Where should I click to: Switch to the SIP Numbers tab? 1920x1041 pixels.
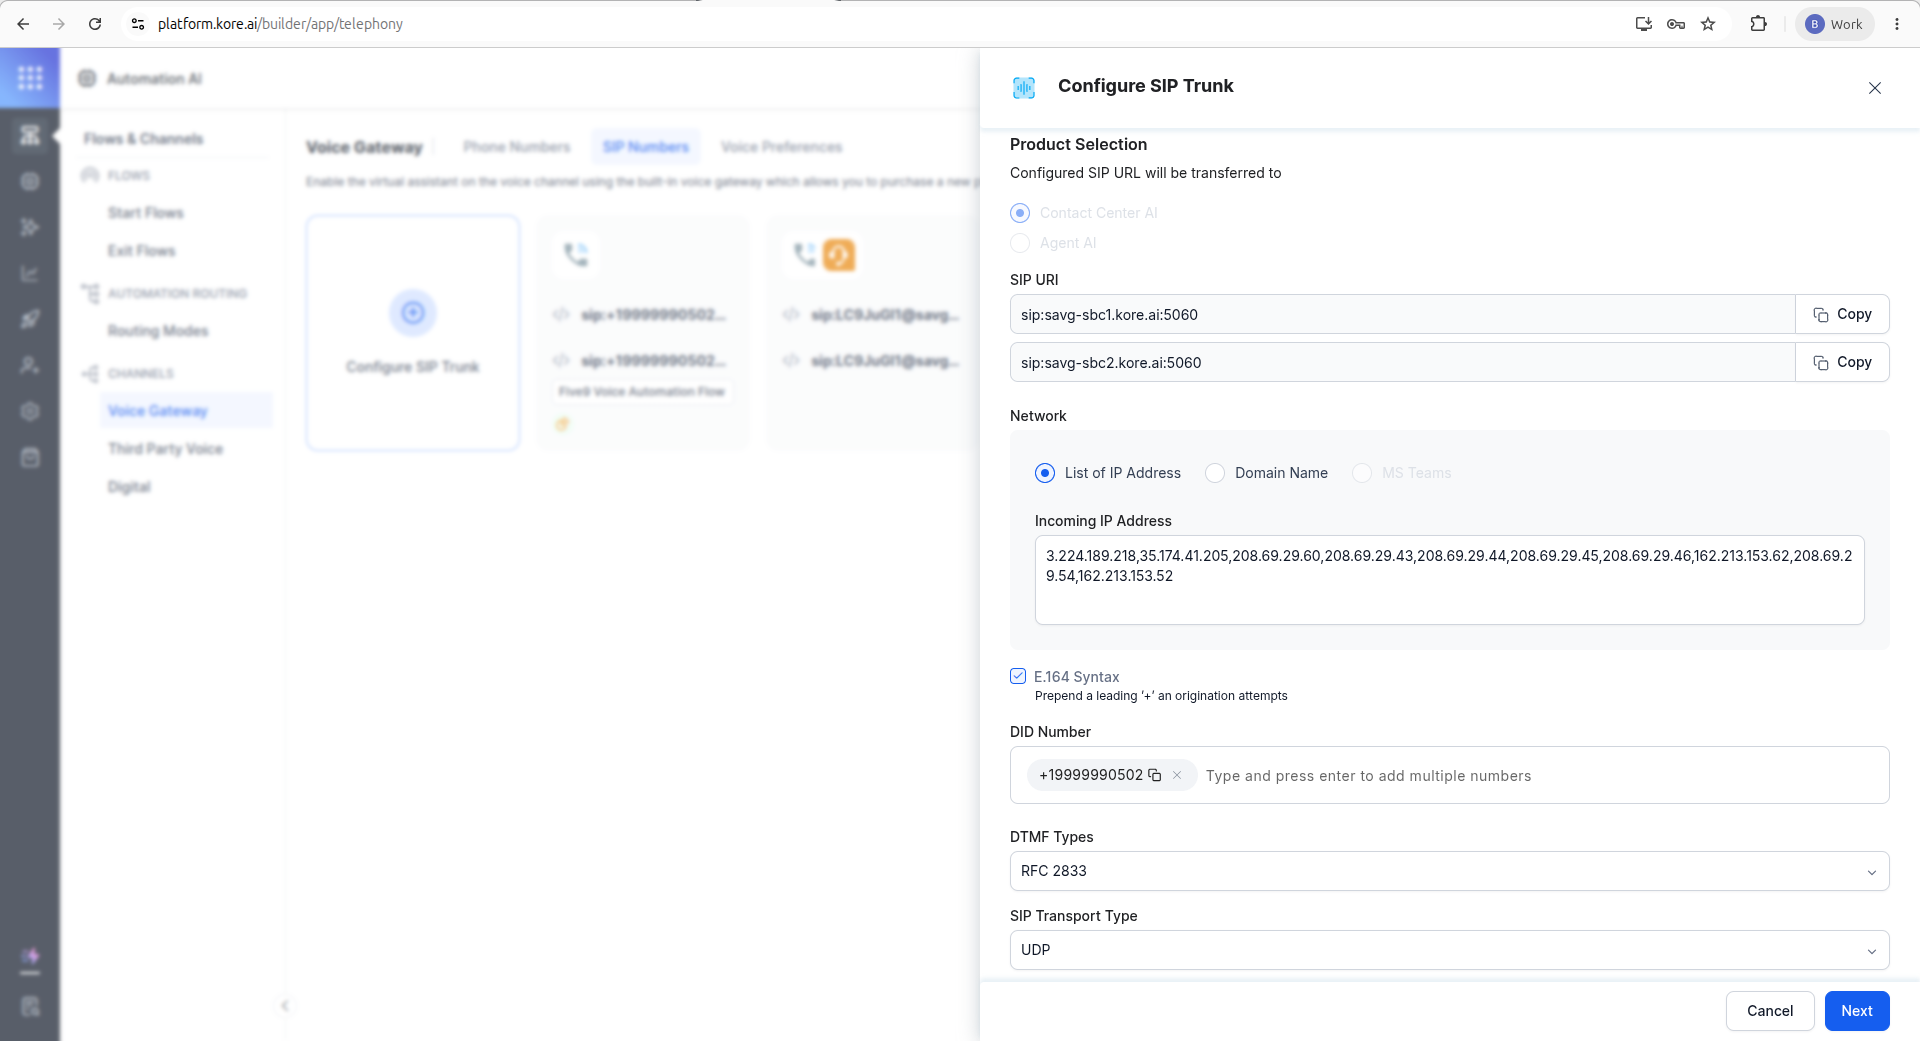646,147
